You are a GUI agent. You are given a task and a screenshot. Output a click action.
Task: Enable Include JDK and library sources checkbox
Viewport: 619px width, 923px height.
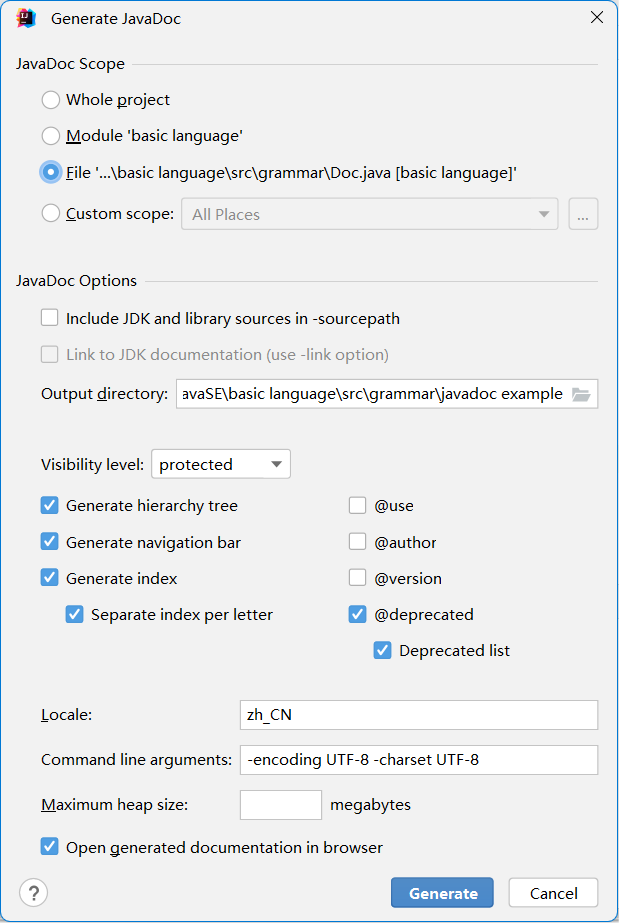[x=49, y=318]
